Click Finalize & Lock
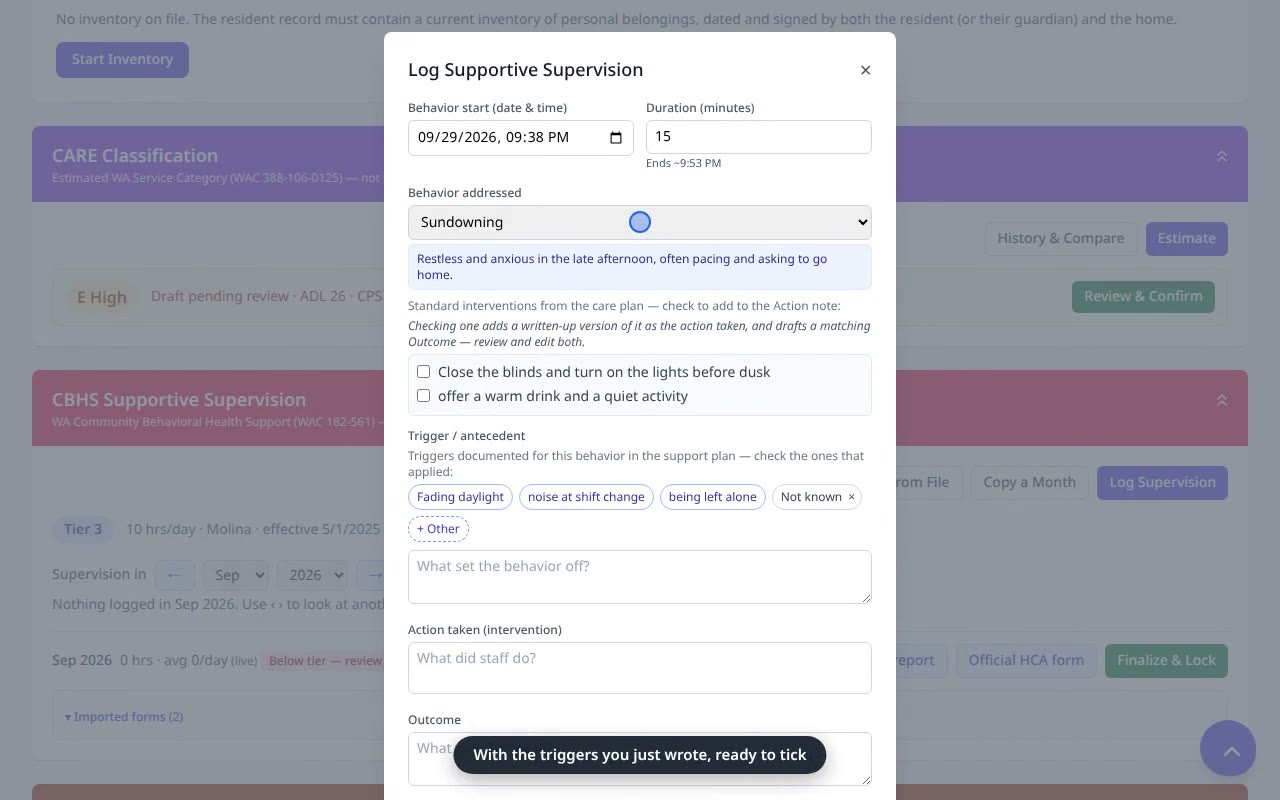This screenshot has height=800, width=1280. coord(1166,660)
